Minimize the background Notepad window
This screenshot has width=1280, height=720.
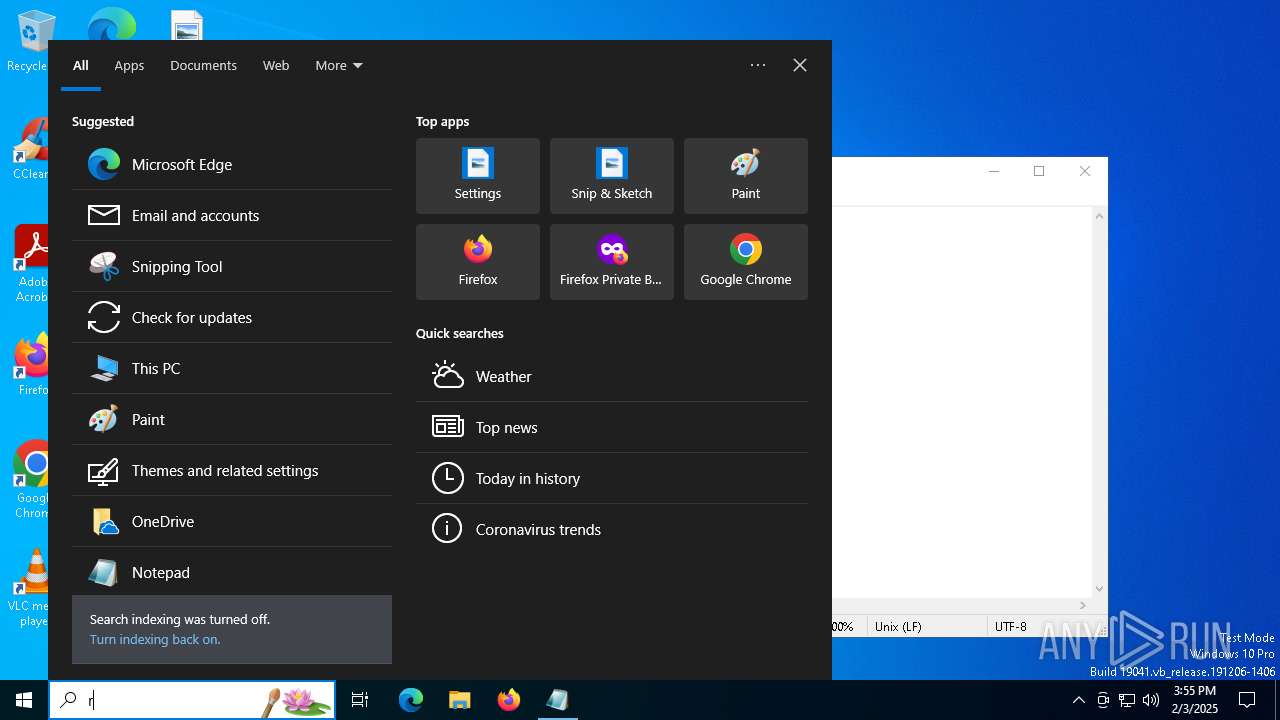pyautogui.click(x=994, y=171)
